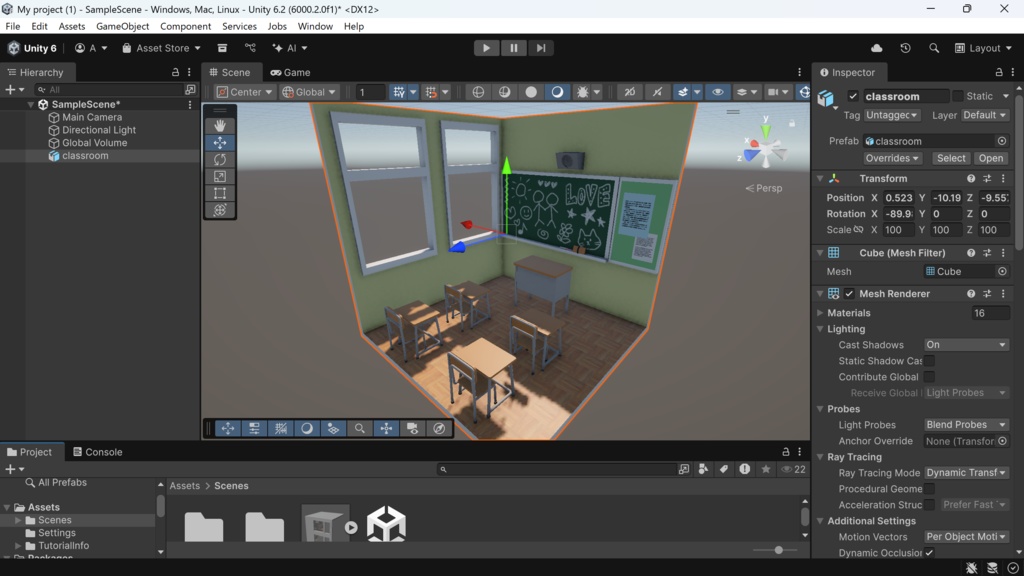Viewport: 1024px width, 576px height.
Task: Open the undo history icon
Action: (x=905, y=48)
